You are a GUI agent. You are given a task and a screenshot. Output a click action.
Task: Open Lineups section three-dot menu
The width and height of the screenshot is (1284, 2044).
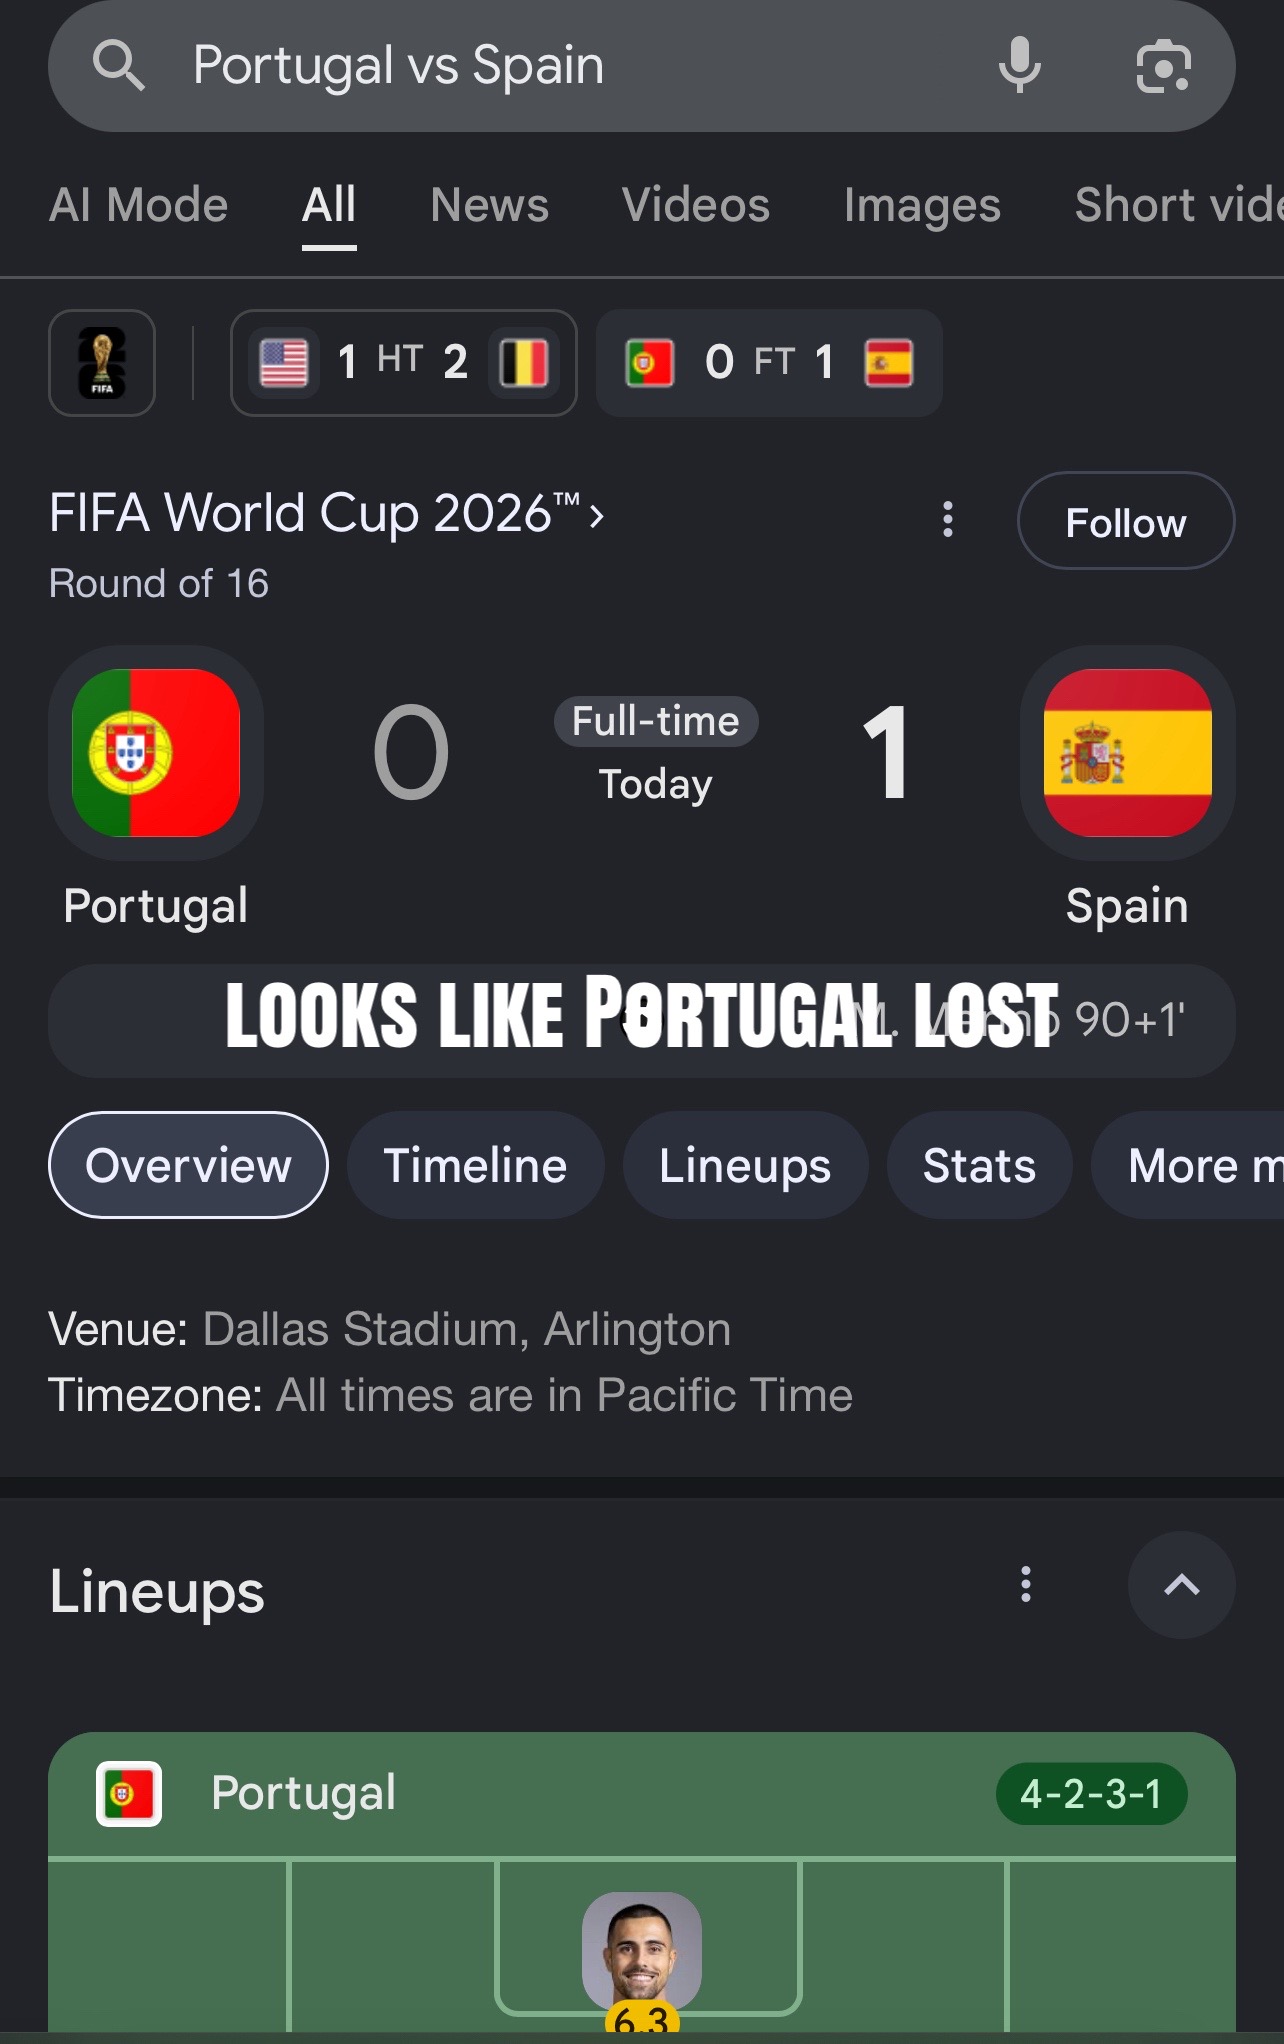click(1025, 1585)
